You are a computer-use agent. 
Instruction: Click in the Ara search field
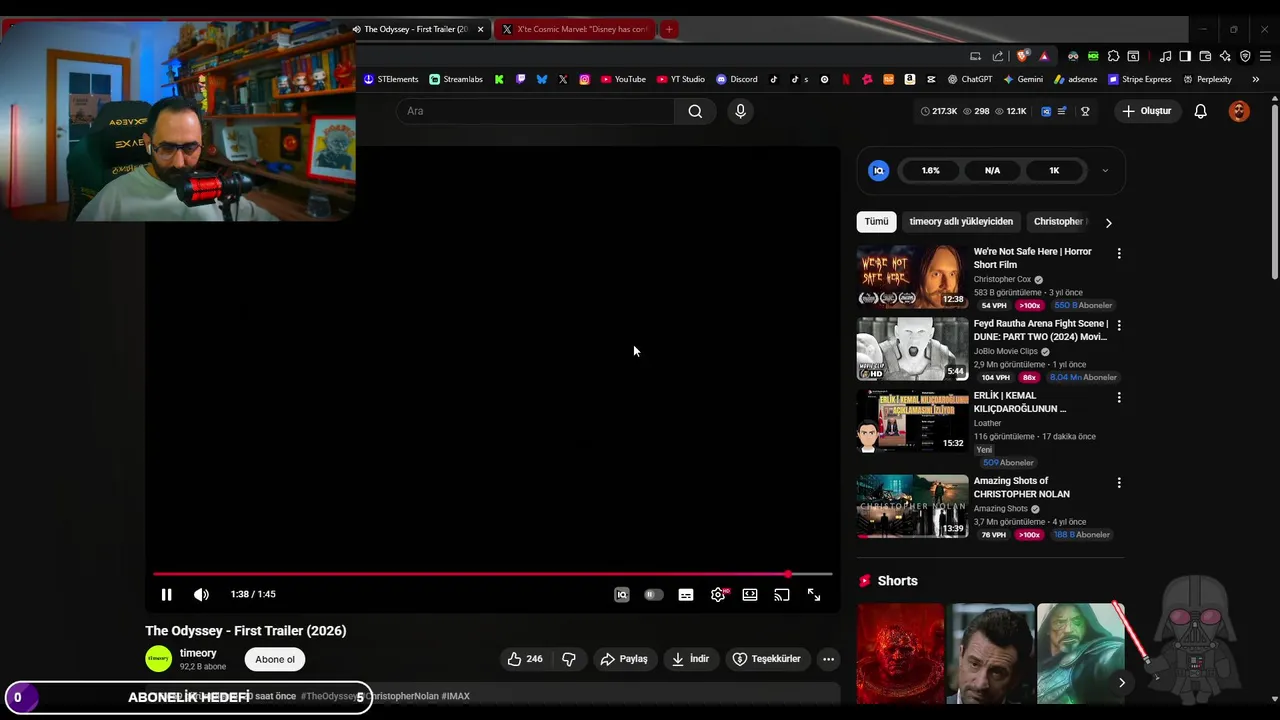[x=536, y=111]
